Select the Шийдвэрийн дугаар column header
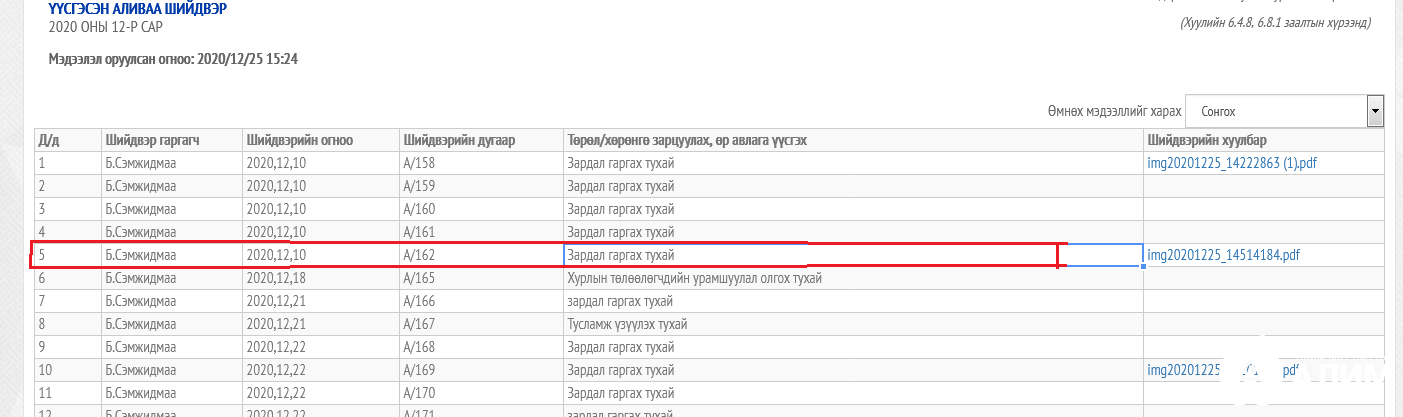The image size is (1403, 417). (x=458, y=140)
